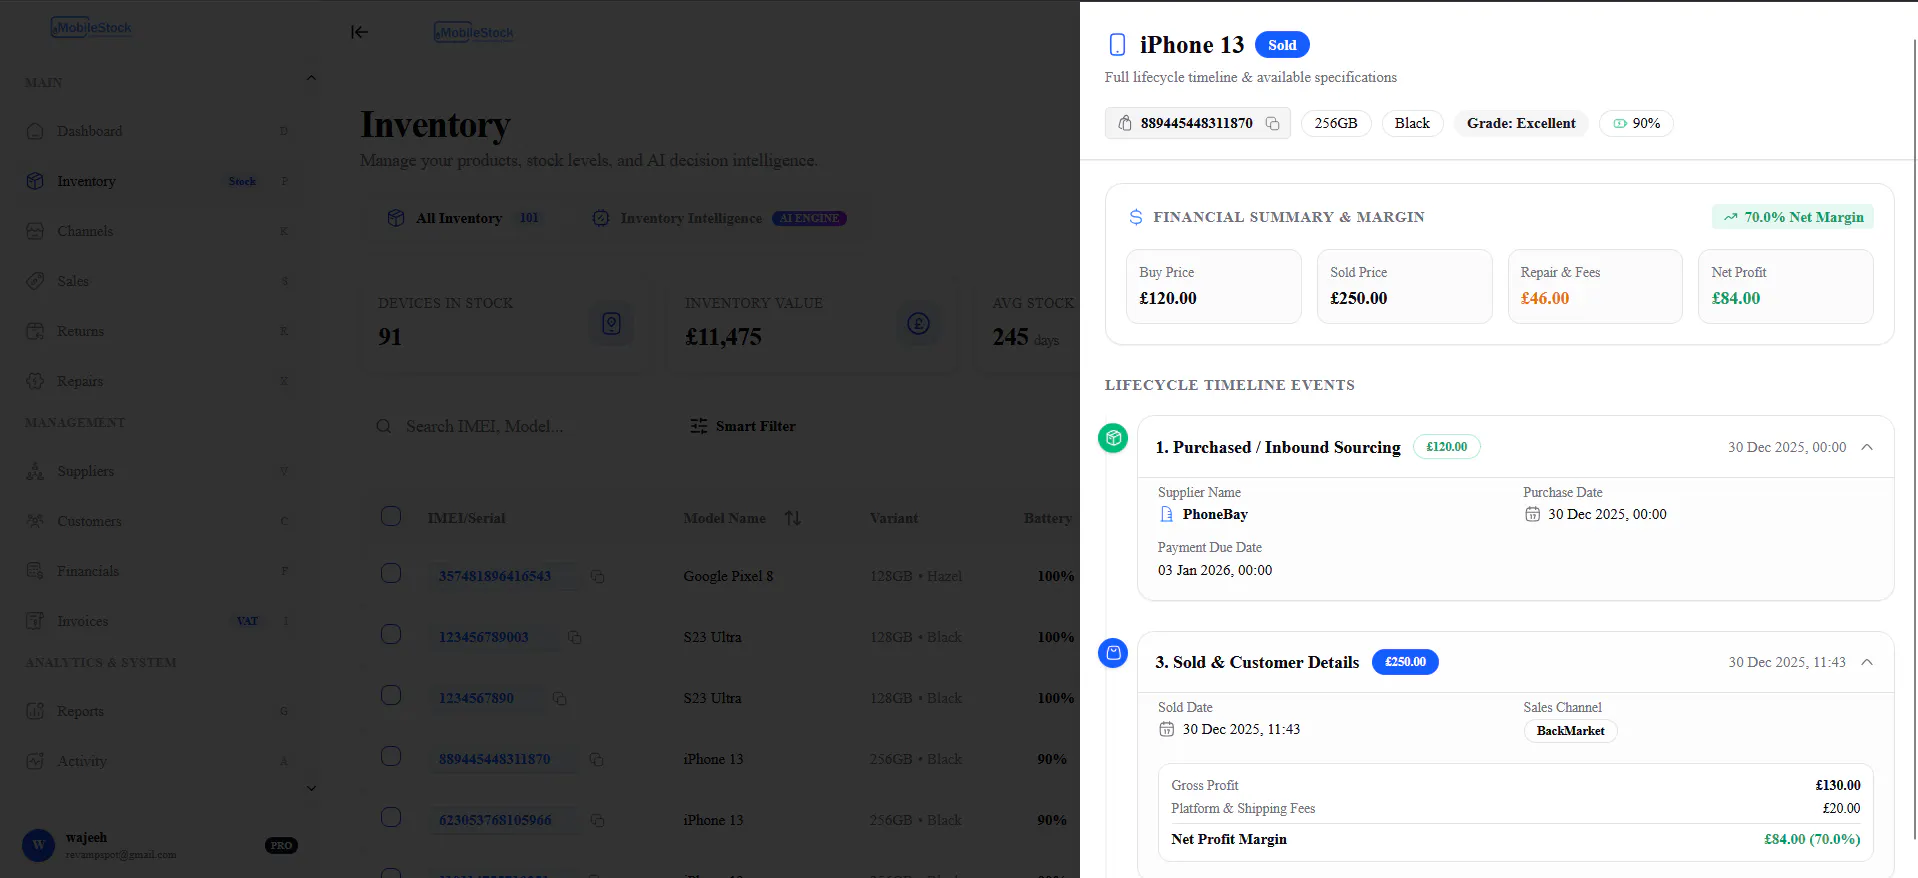Click the Reports sidebar icon
The width and height of the screenshot is (1918, 878).
(x=35, y=711)
